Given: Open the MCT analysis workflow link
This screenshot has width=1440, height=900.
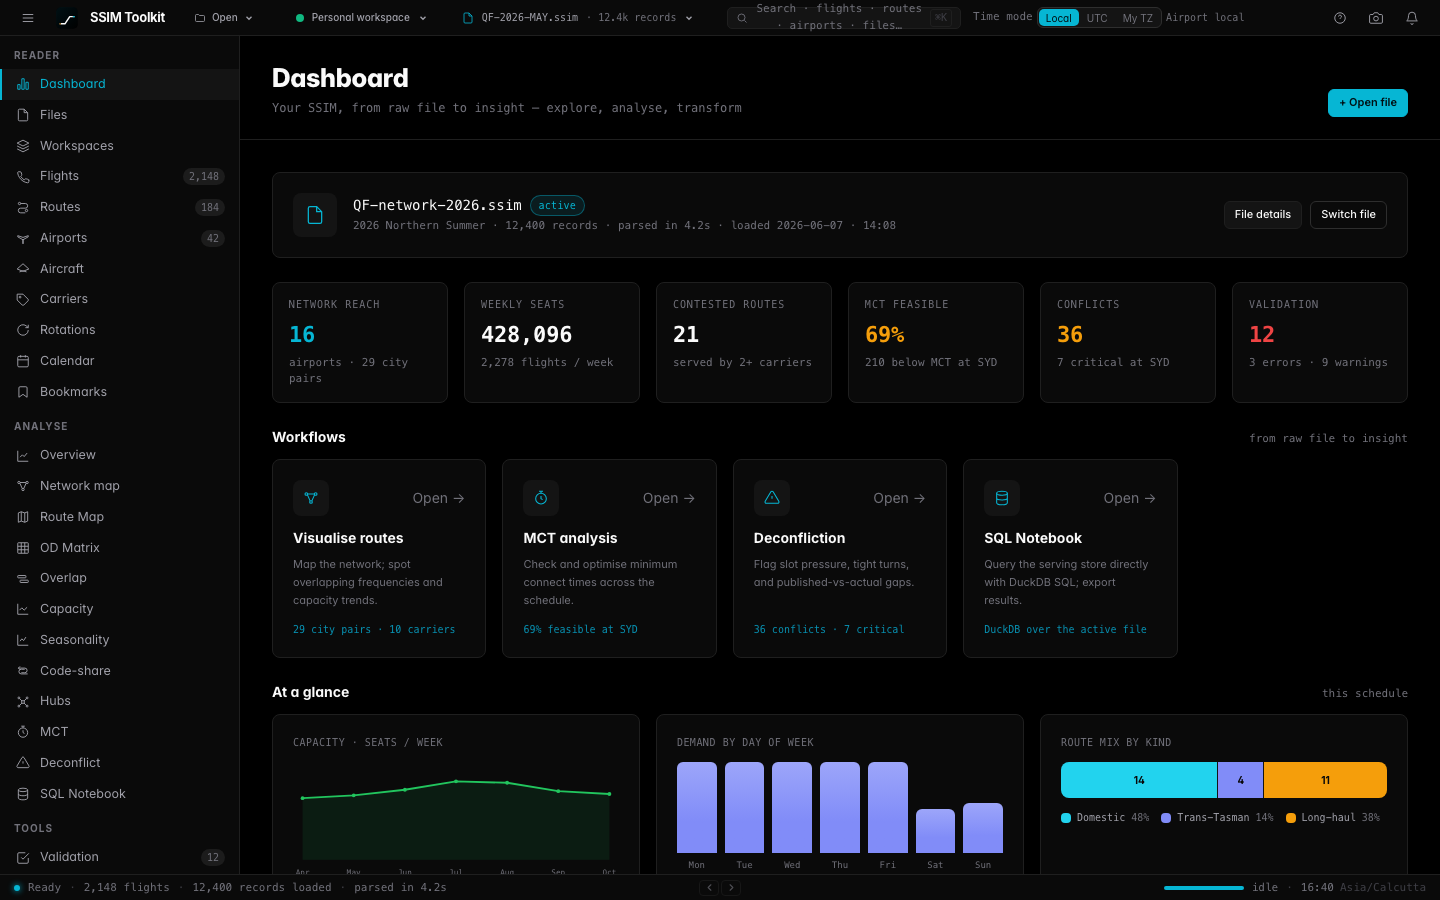Looking at the screenshot, I should pyautogui.click(x=669, y=498).
